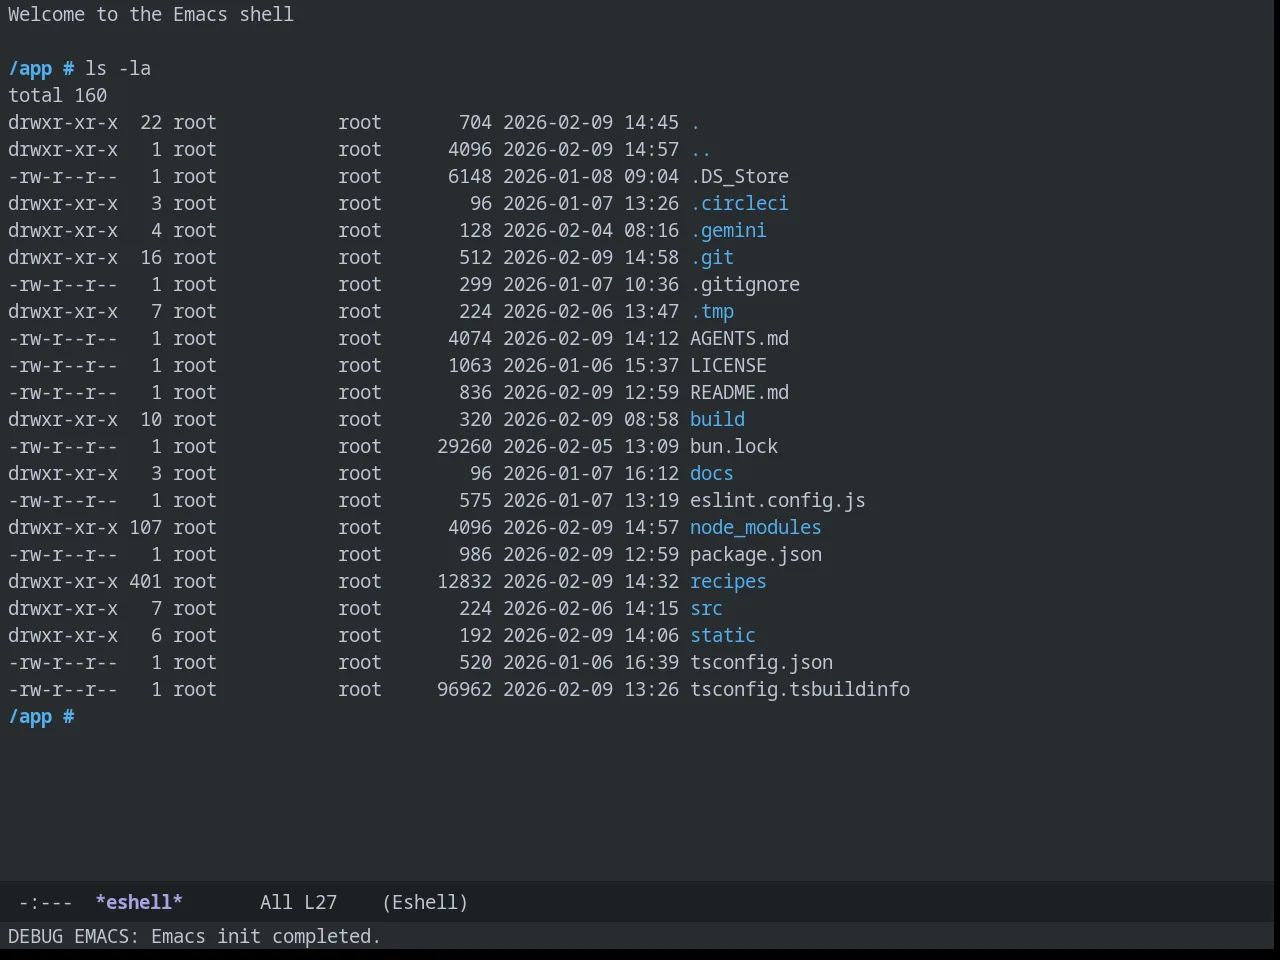Click the 'ls -la' command text
The width and height of the screenshot is (1280, 960).
(117, 68)
